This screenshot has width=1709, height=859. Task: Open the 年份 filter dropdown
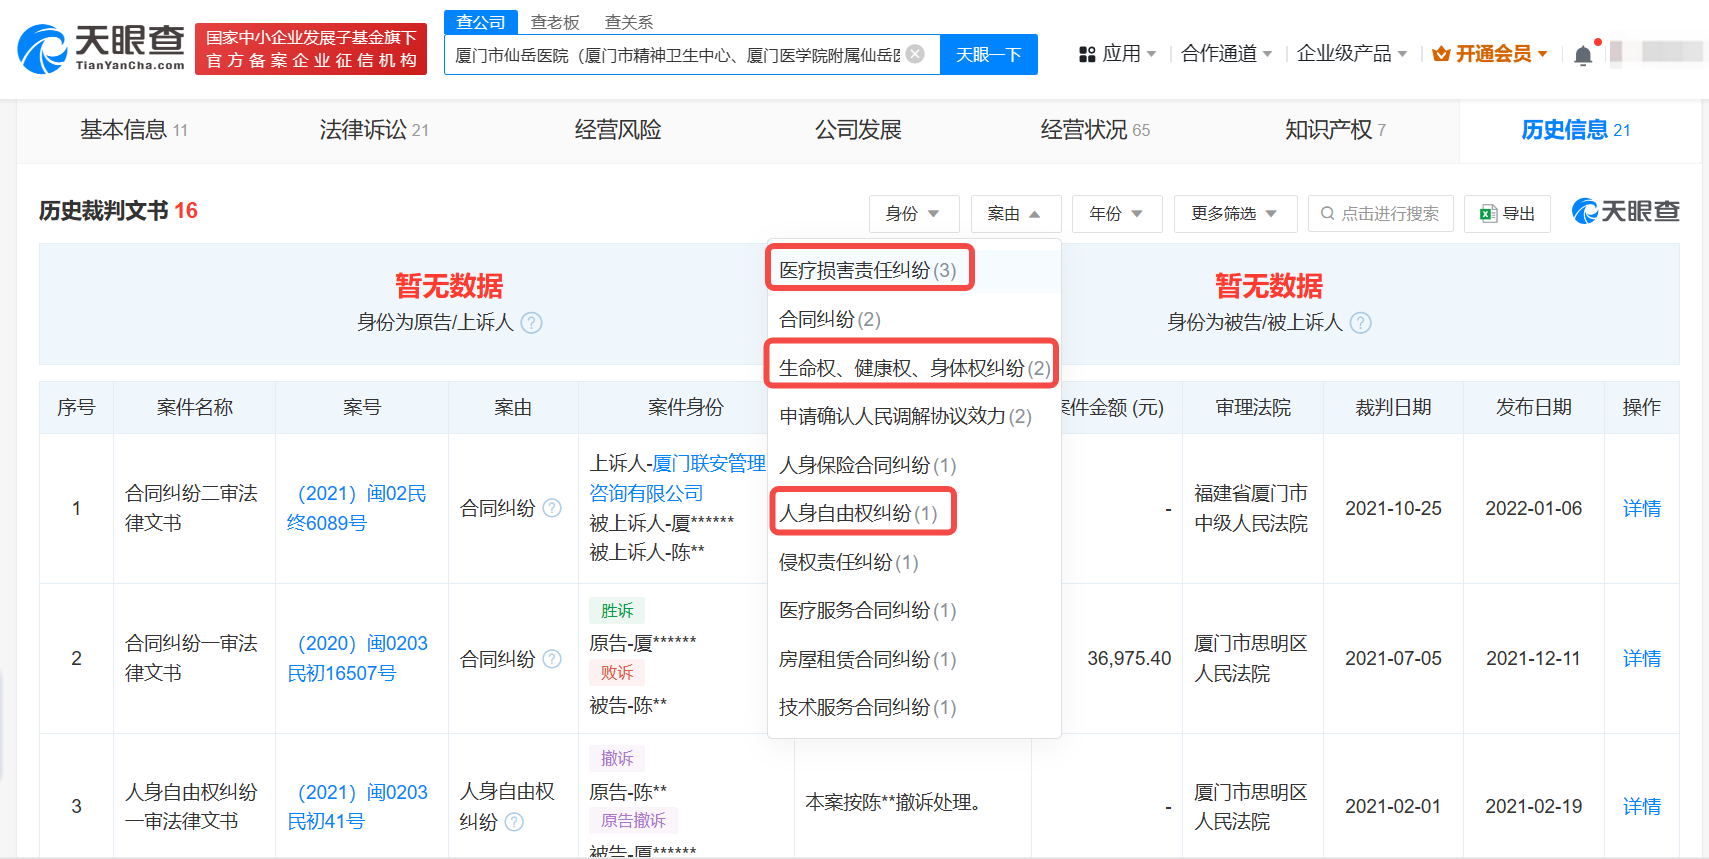1117,214
